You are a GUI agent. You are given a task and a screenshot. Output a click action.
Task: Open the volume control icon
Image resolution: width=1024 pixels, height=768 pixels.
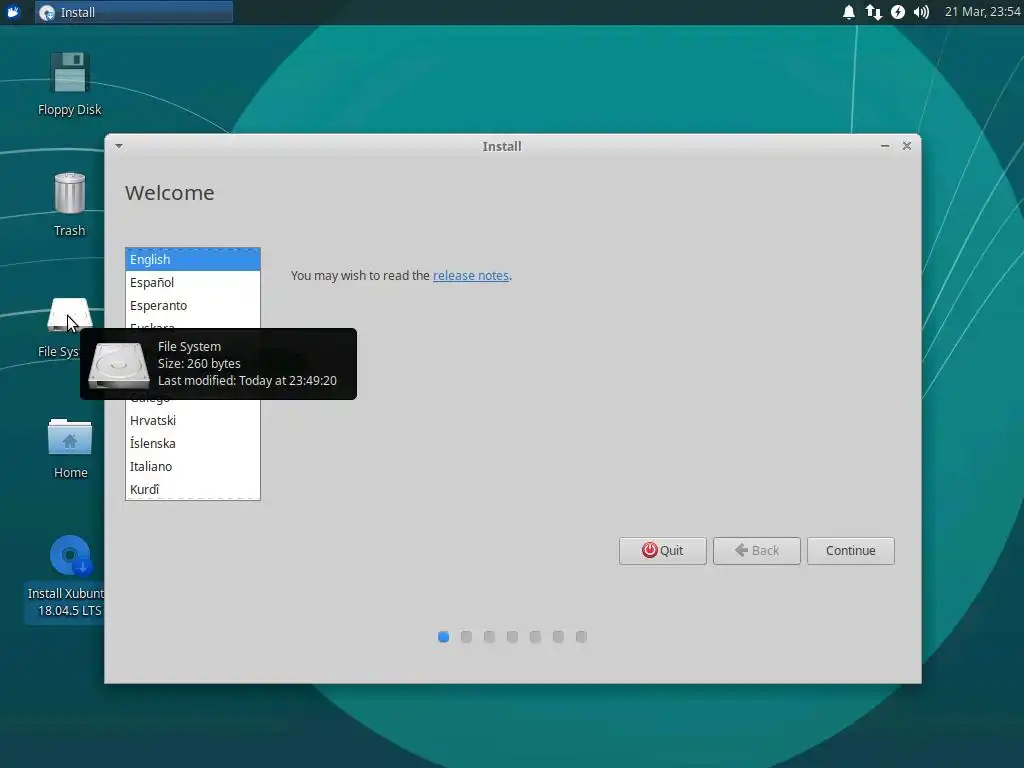coord(921,12)
